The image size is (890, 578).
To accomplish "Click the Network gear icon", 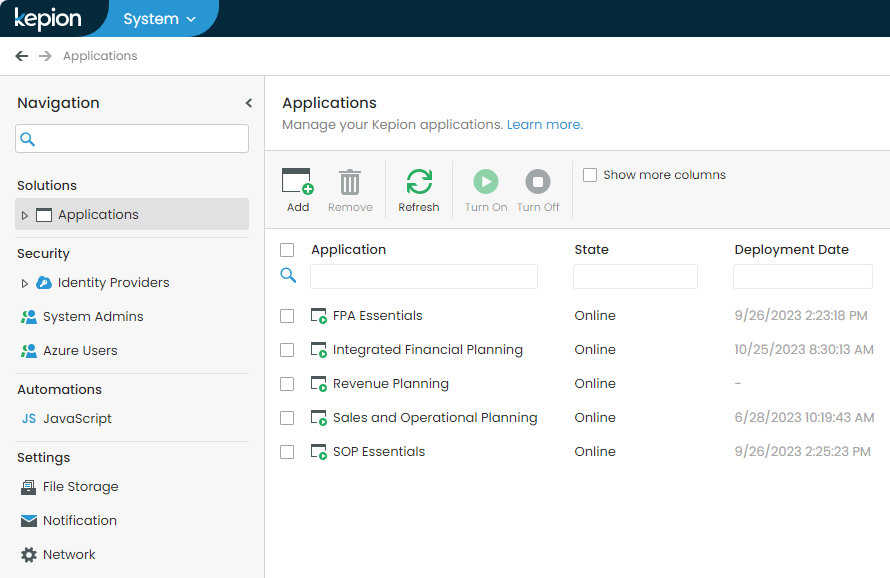I will (29, 555).
